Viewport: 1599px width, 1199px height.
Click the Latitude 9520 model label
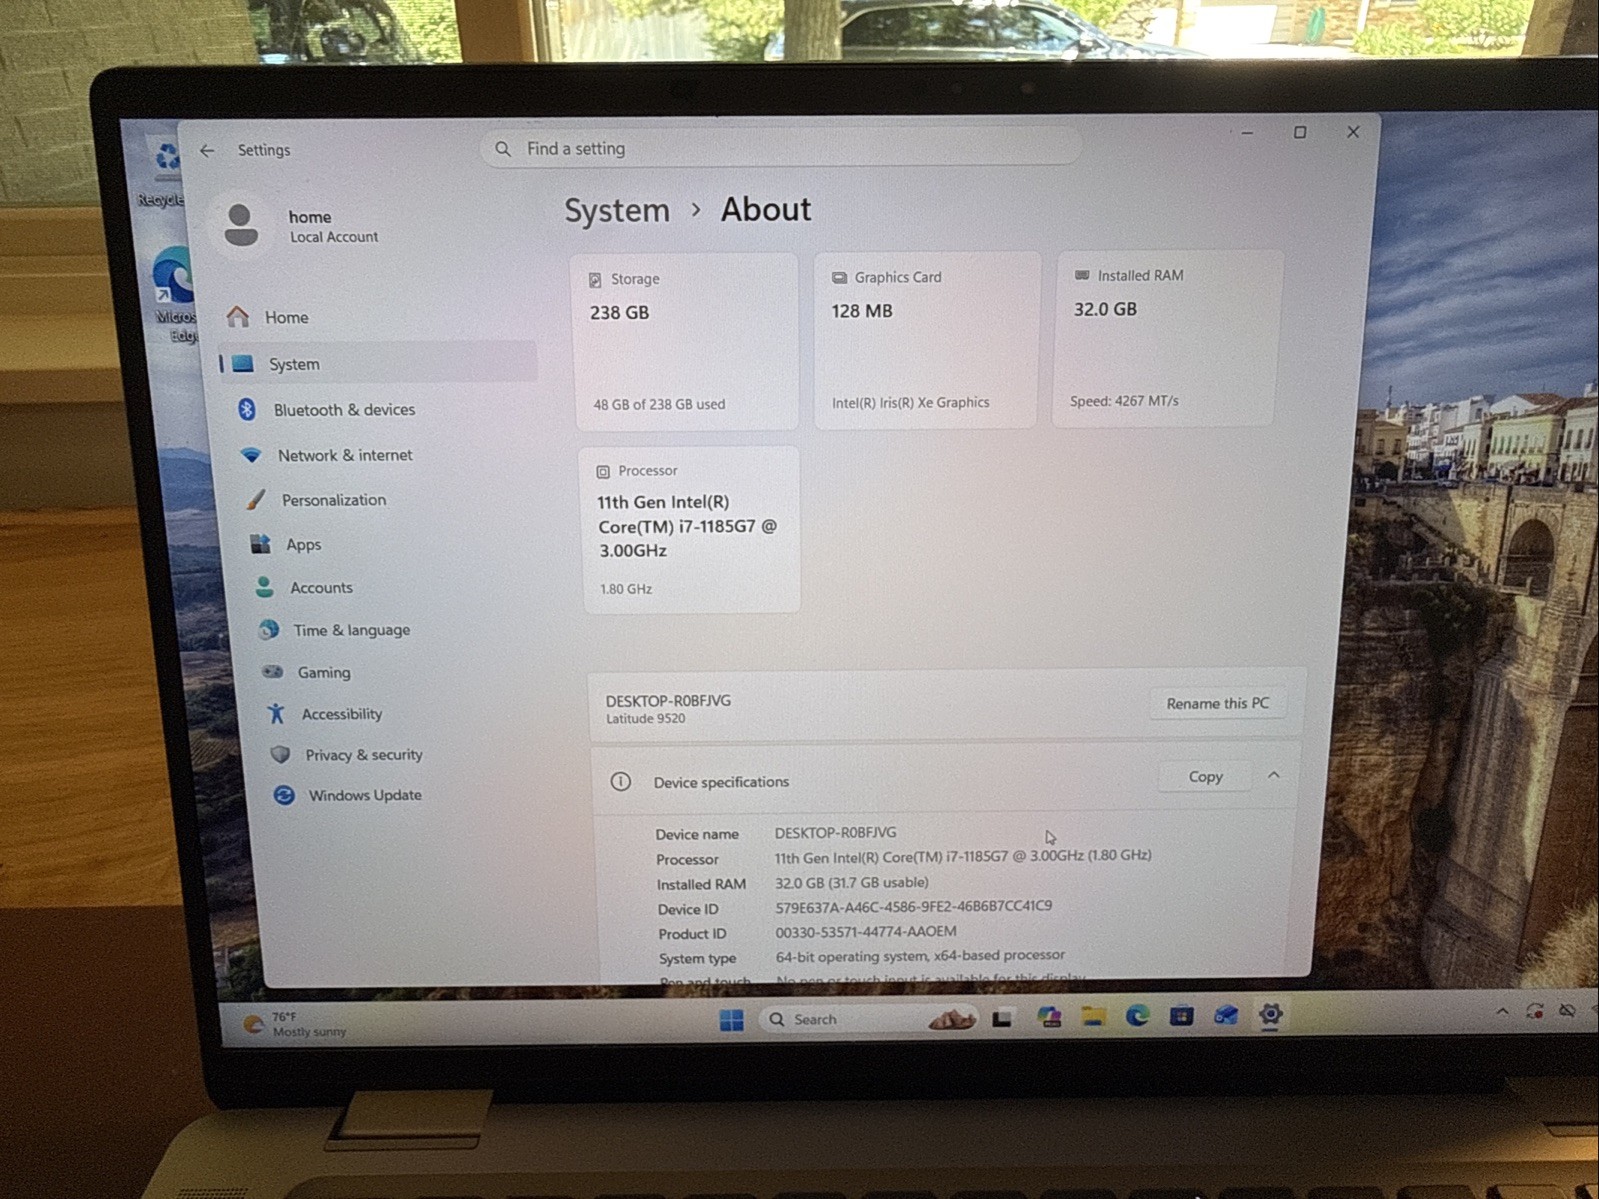pos(646,719)
